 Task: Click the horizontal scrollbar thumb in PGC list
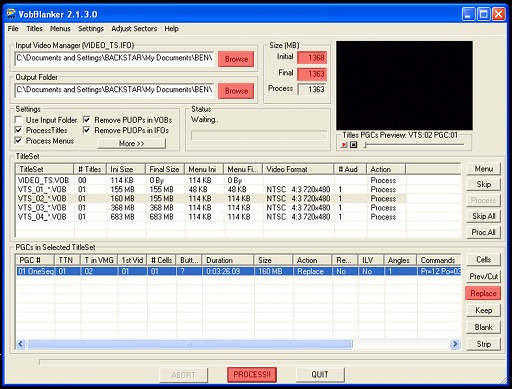pos(190,344)
